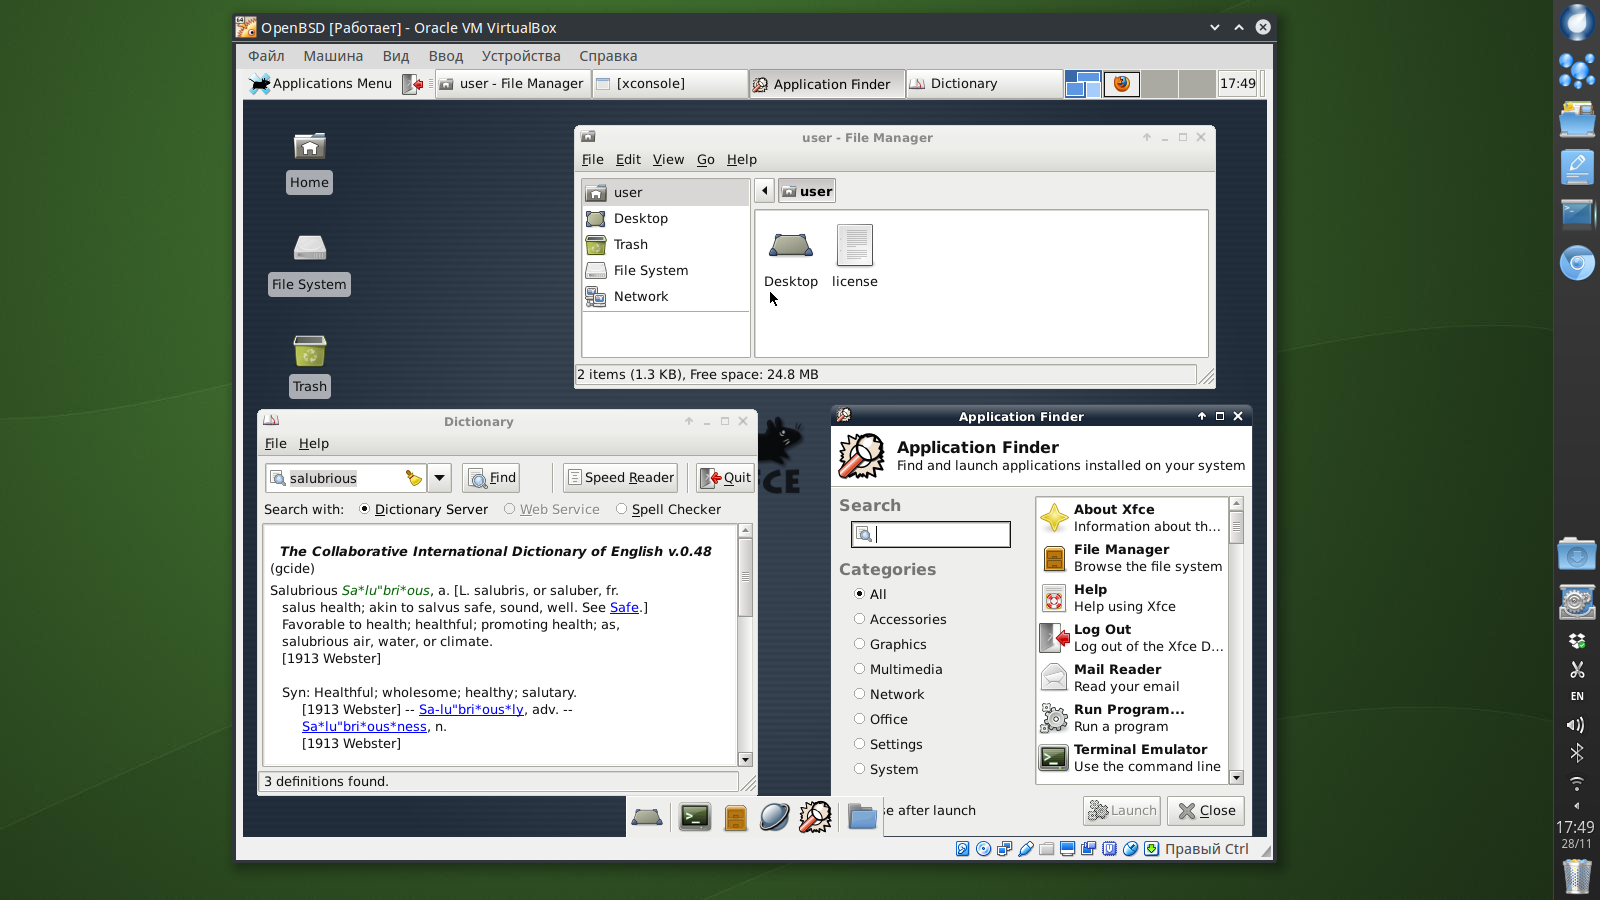The image size is (1600, 900).
Task: Click the About Xfce star icon
Action: tap(1054, 518)
